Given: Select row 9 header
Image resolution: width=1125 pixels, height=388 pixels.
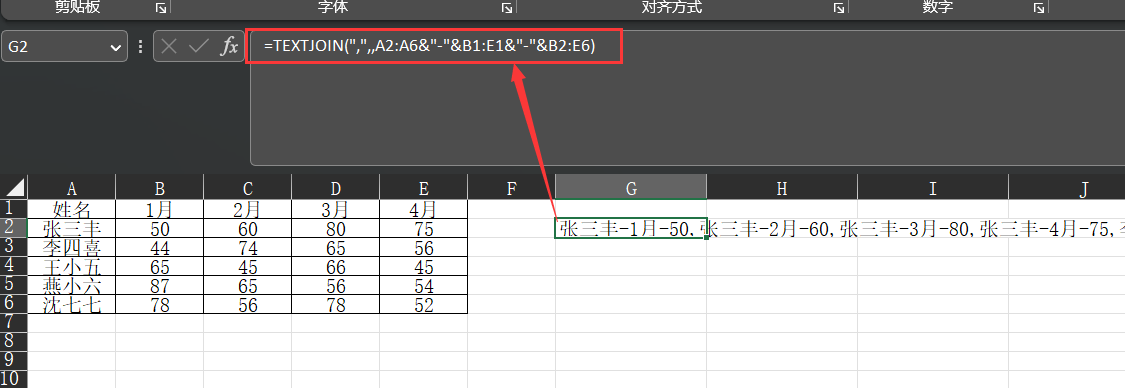Looking at the screenshot, I should point(14,361).
